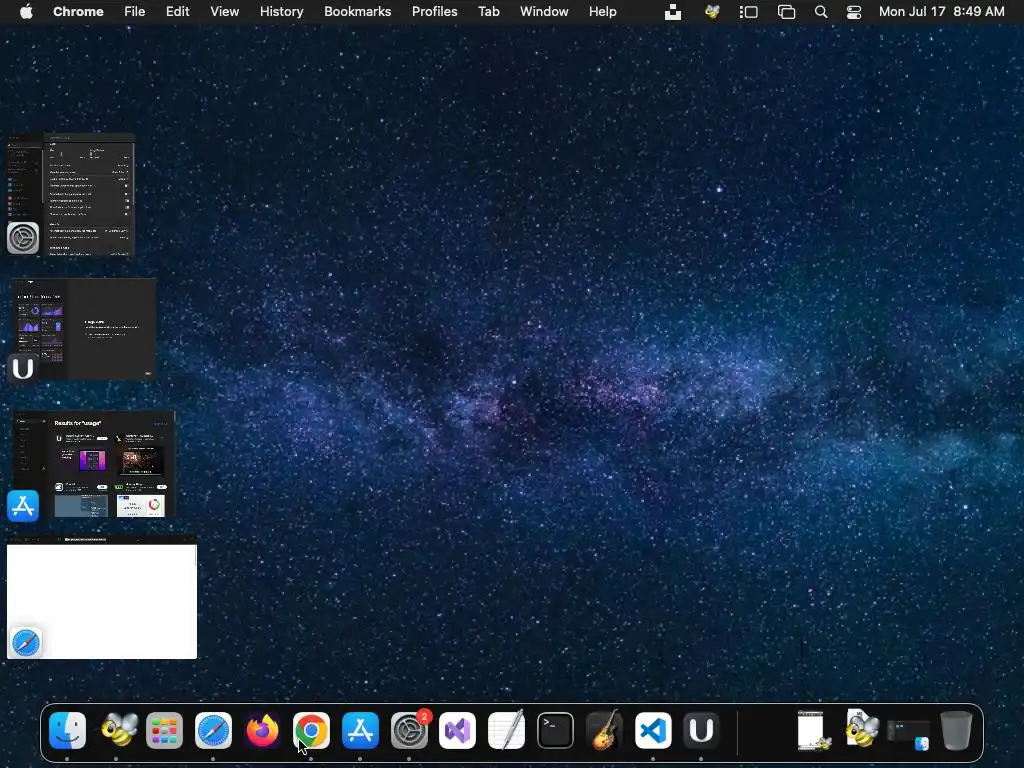Open Control Center from menu bar
1024x768 pixels.
[x=854, y=12]
